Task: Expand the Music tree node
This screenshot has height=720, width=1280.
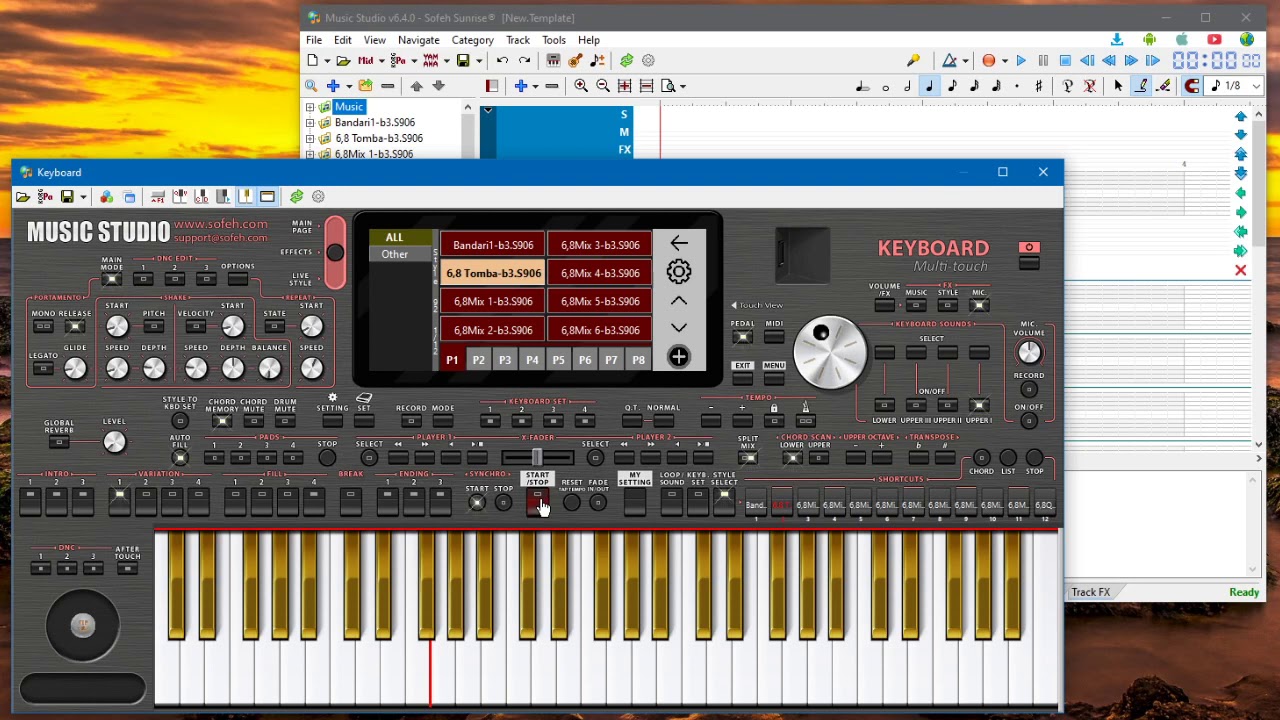Action: (x=310, y=107)
